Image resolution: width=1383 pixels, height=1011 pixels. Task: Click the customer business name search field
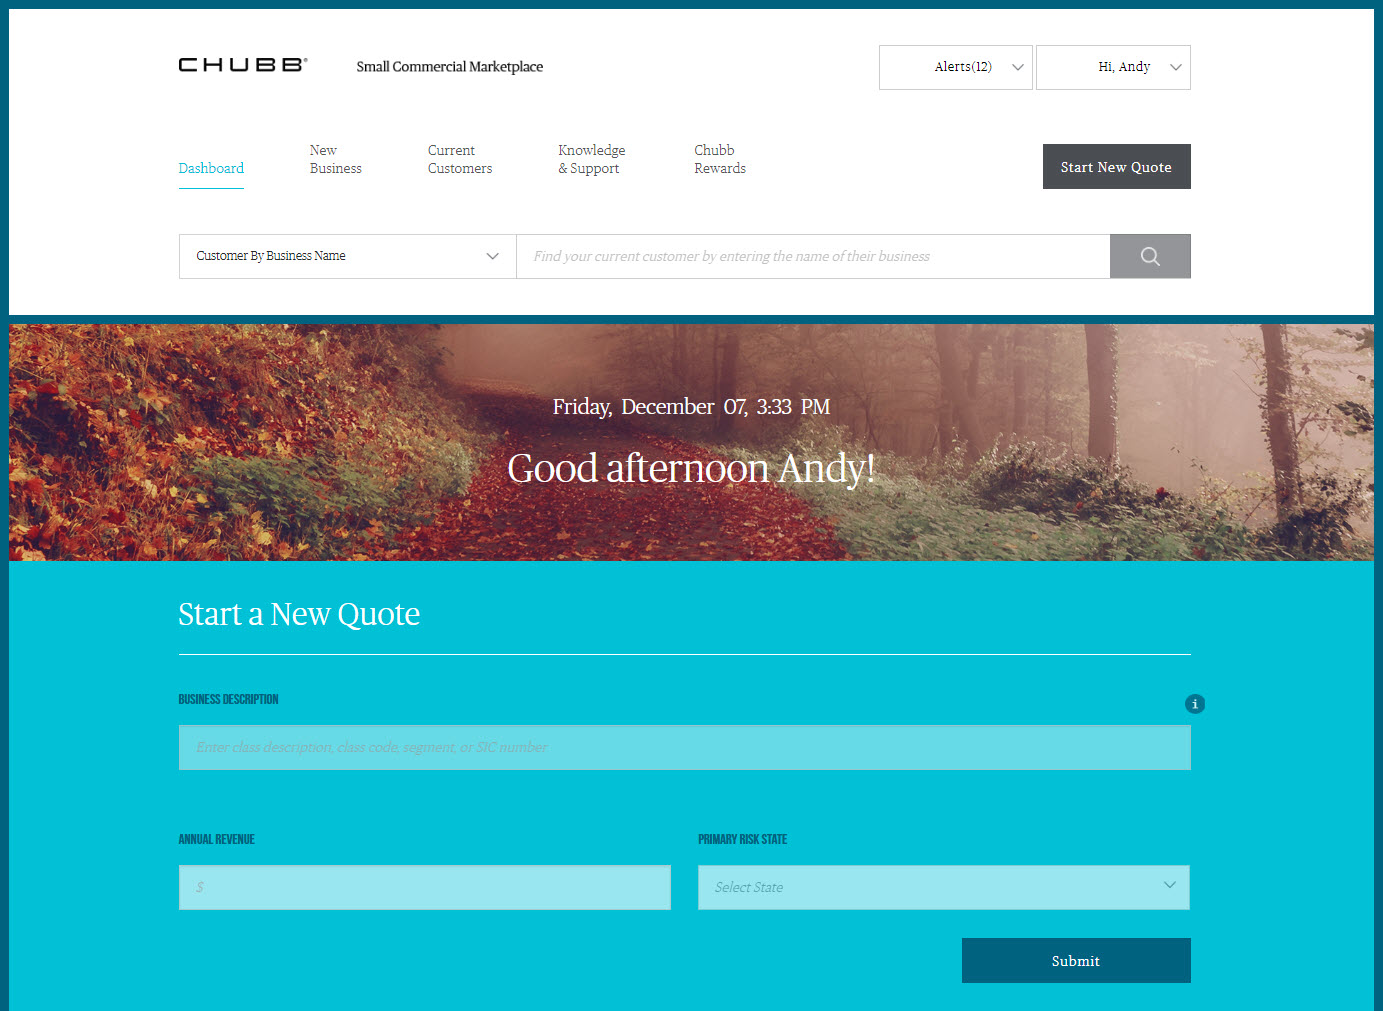pos(812,256)
